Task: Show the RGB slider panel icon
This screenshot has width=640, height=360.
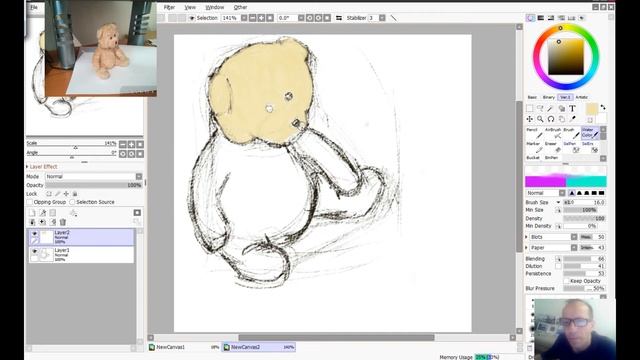Action: coord(540,18)
